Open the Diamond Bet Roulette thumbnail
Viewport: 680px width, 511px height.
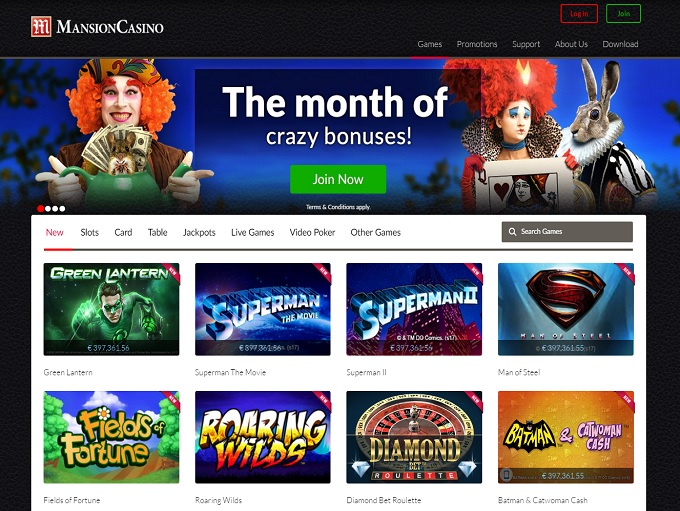(x=414, y=437)
